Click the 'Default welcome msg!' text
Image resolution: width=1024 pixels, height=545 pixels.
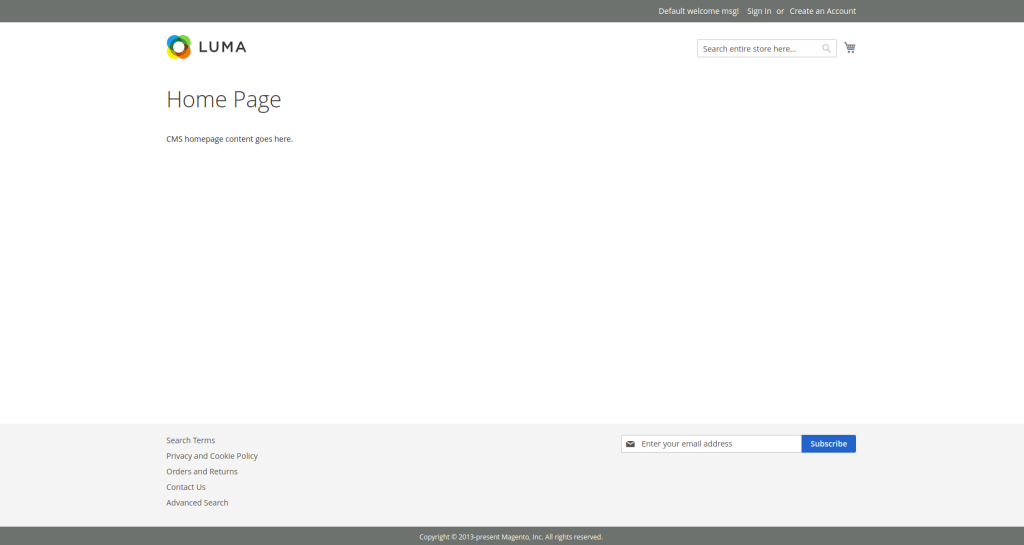698,11
